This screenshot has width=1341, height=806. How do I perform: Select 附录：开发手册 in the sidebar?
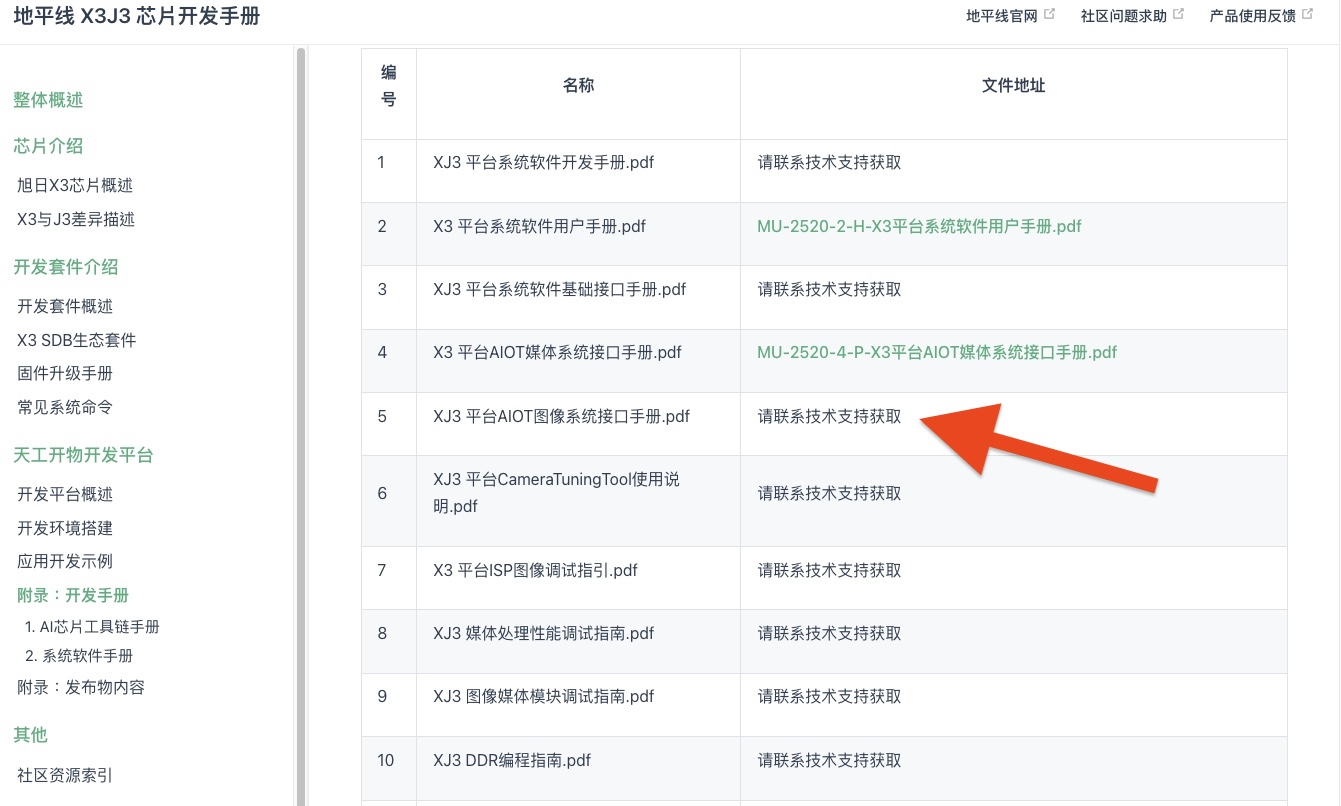[x=73, y=595]
